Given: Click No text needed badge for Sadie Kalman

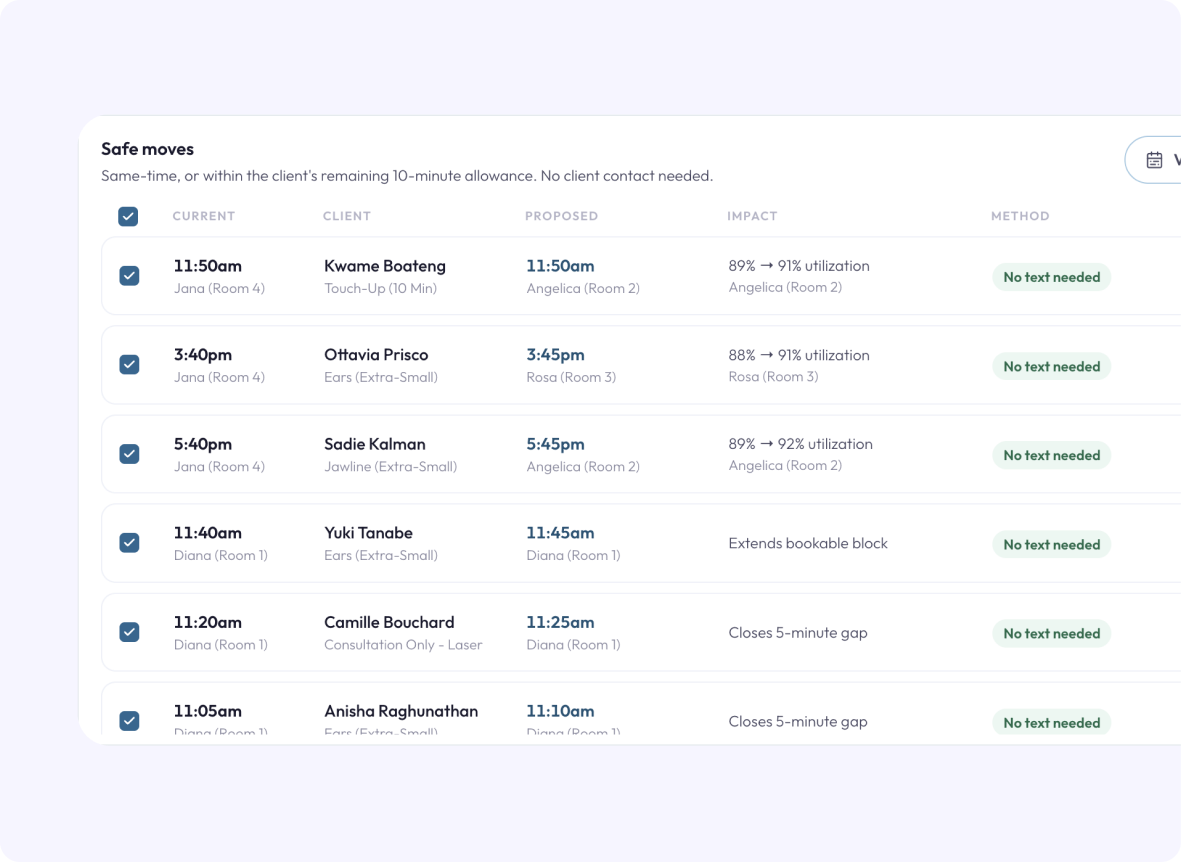Looking at the screenshot, I should (1051, 455).
